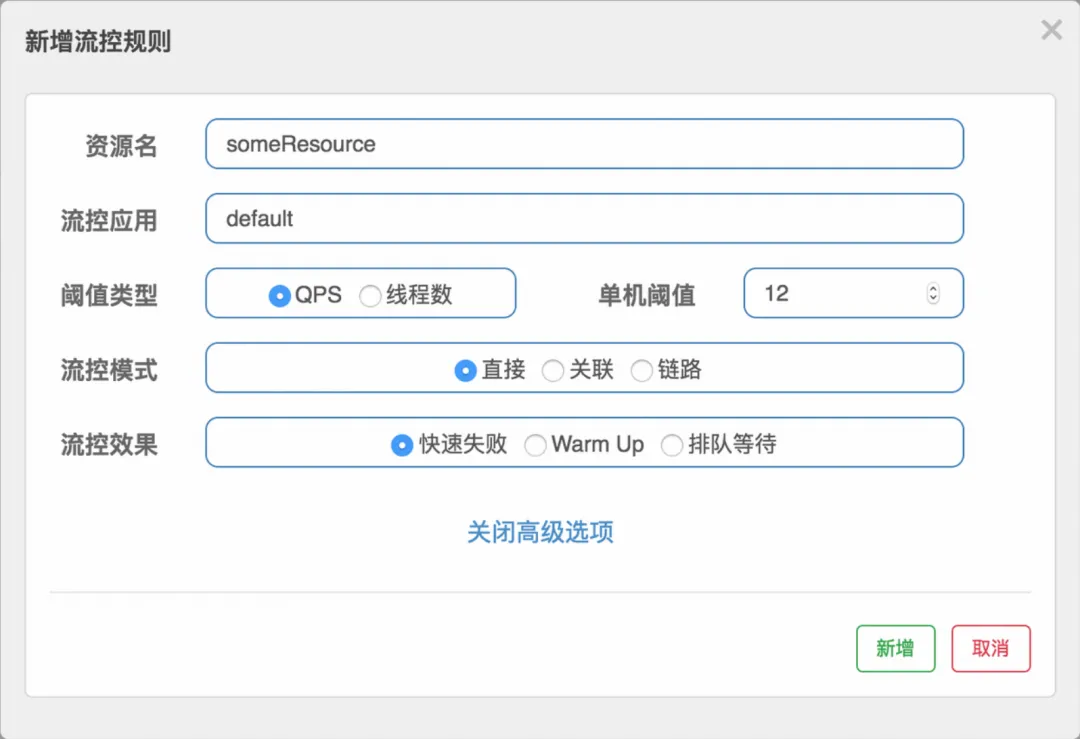Choose 直接 flow control mode
1080x739 pixels.
(x=465, y=370)
